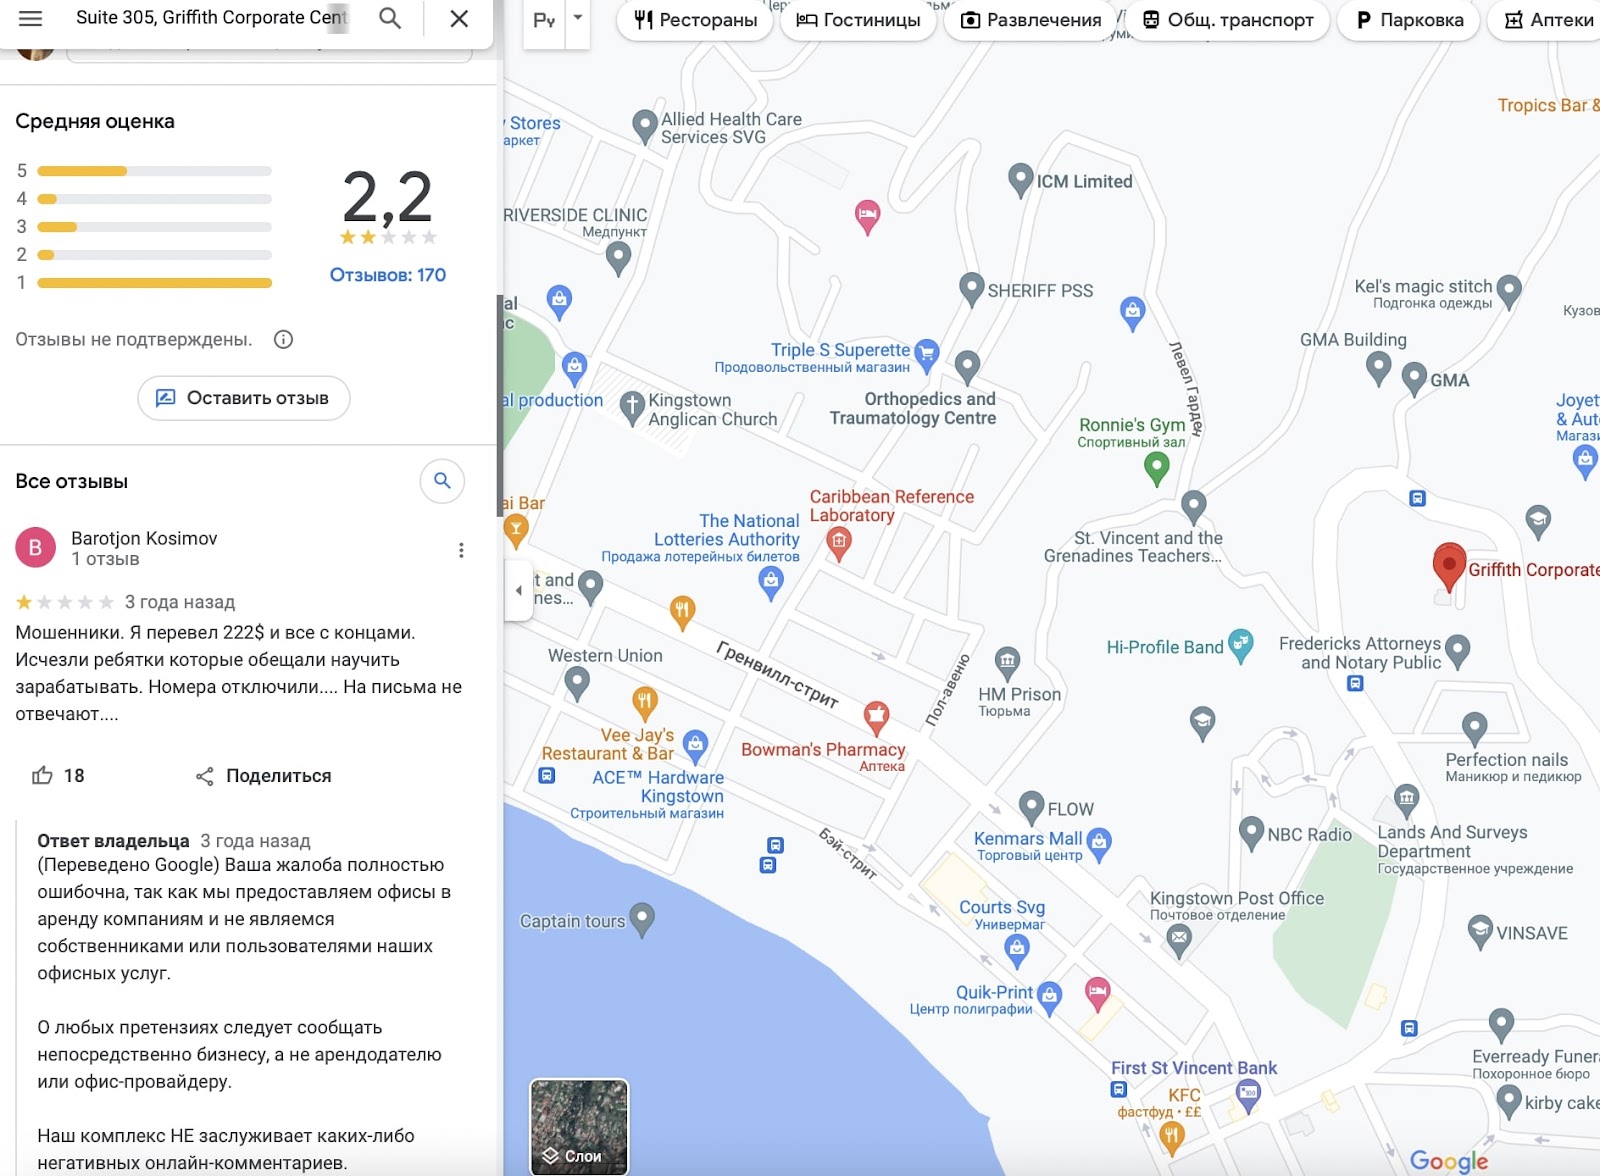Filter map by Общ. транспорт
Viewport: 1600px width, 1176px height.
coord(1228,20)
